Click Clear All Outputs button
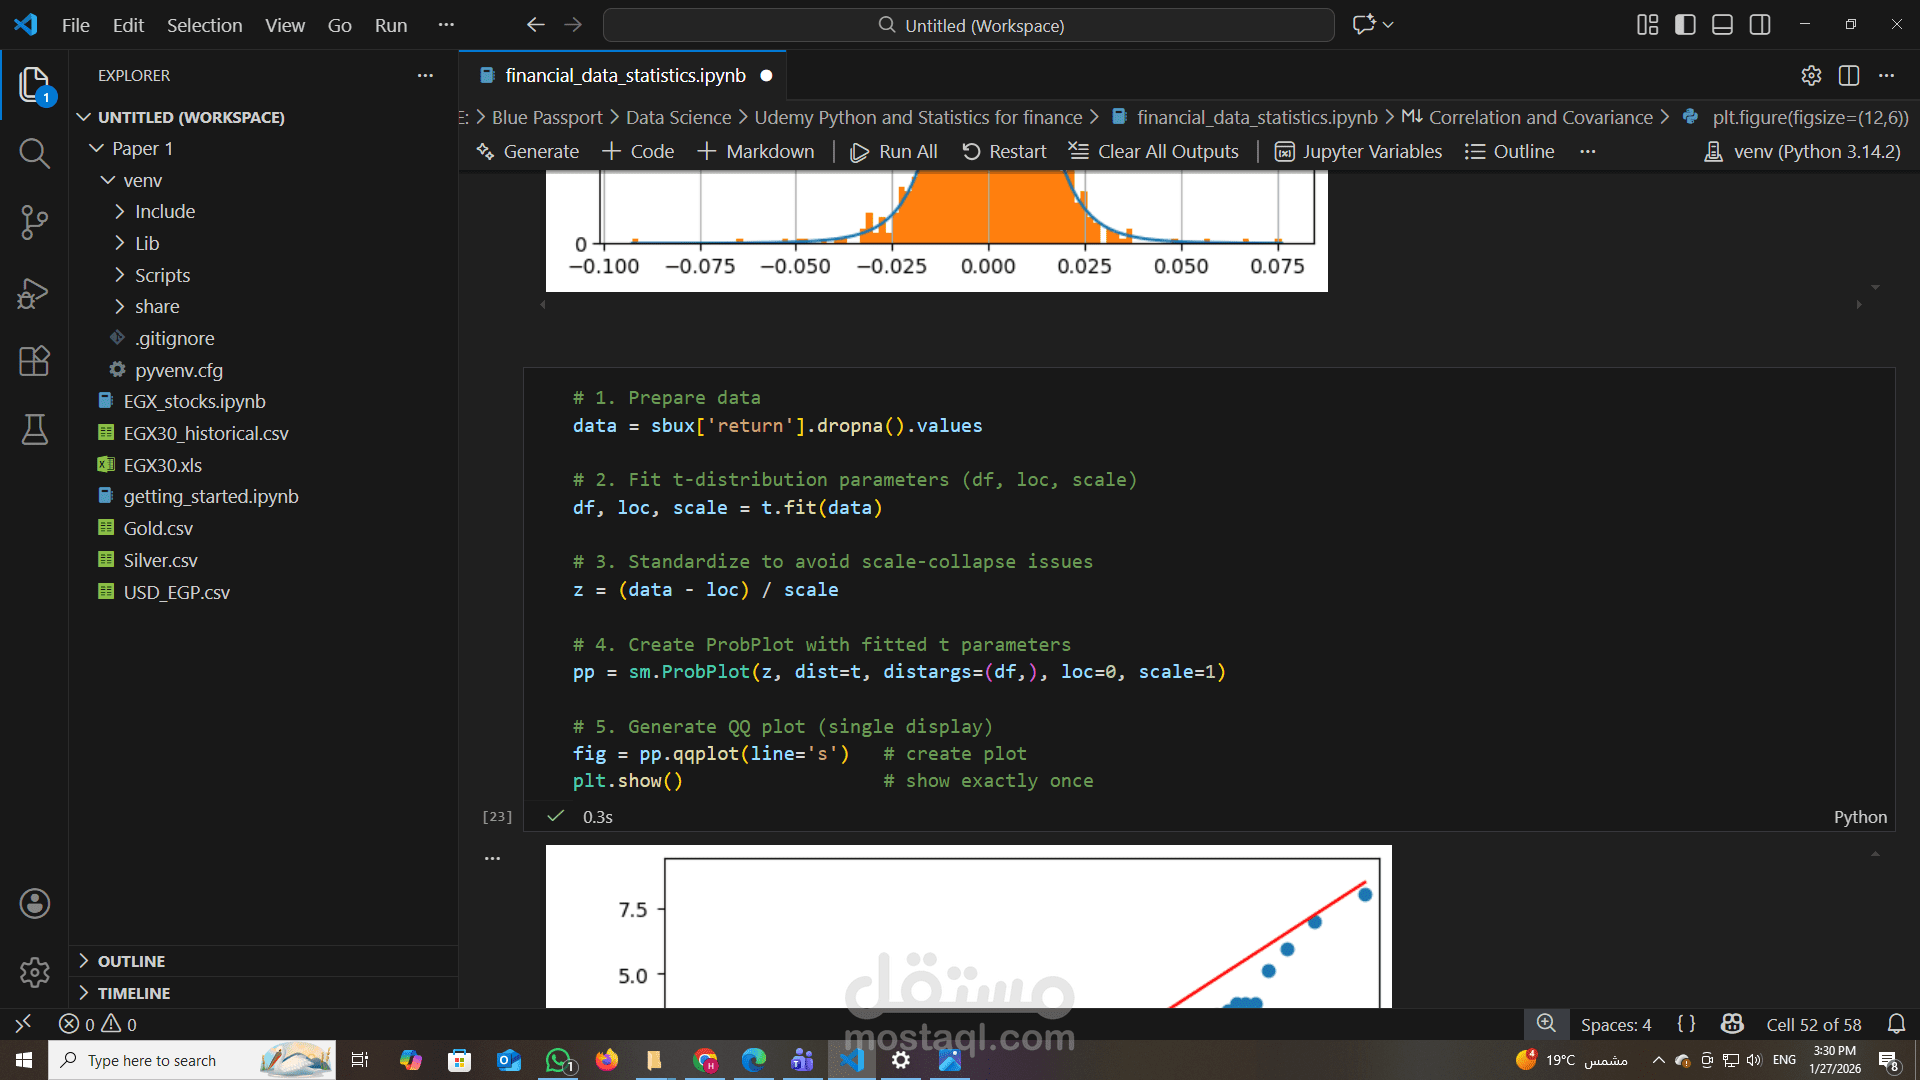 click(1154, 152)
